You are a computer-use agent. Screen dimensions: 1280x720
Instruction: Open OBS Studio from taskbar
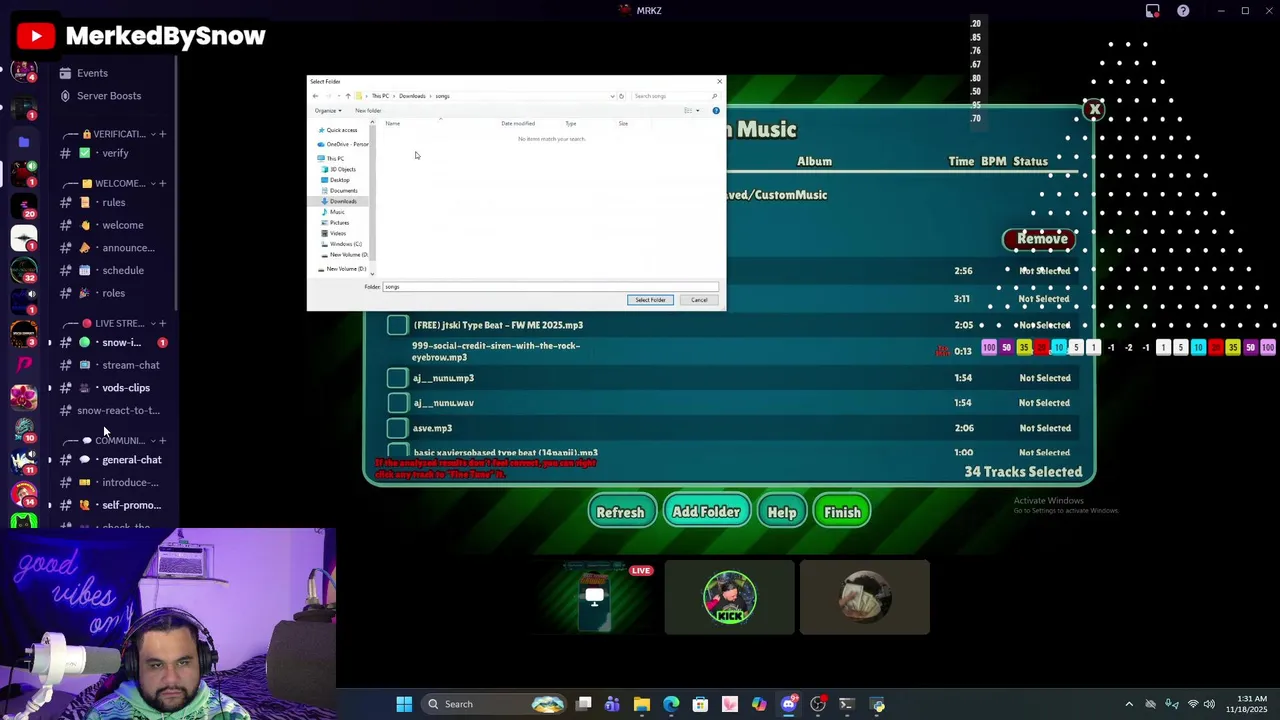coord(818,704)
